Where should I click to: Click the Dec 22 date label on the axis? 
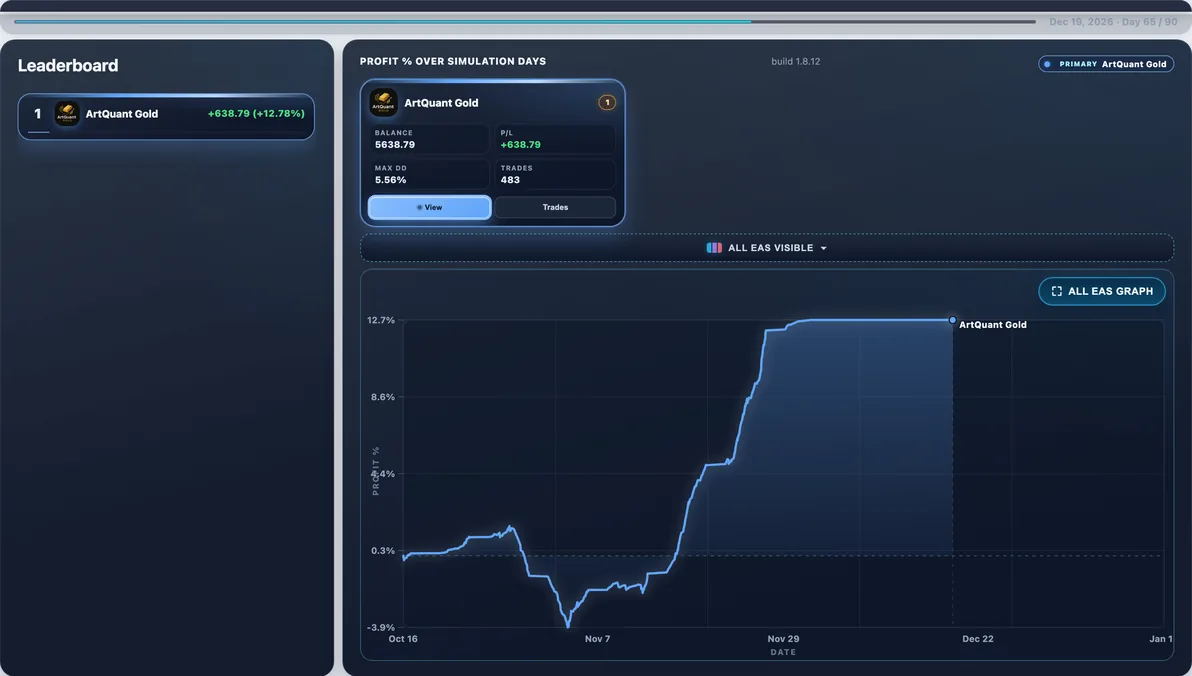tap(978, 639)
